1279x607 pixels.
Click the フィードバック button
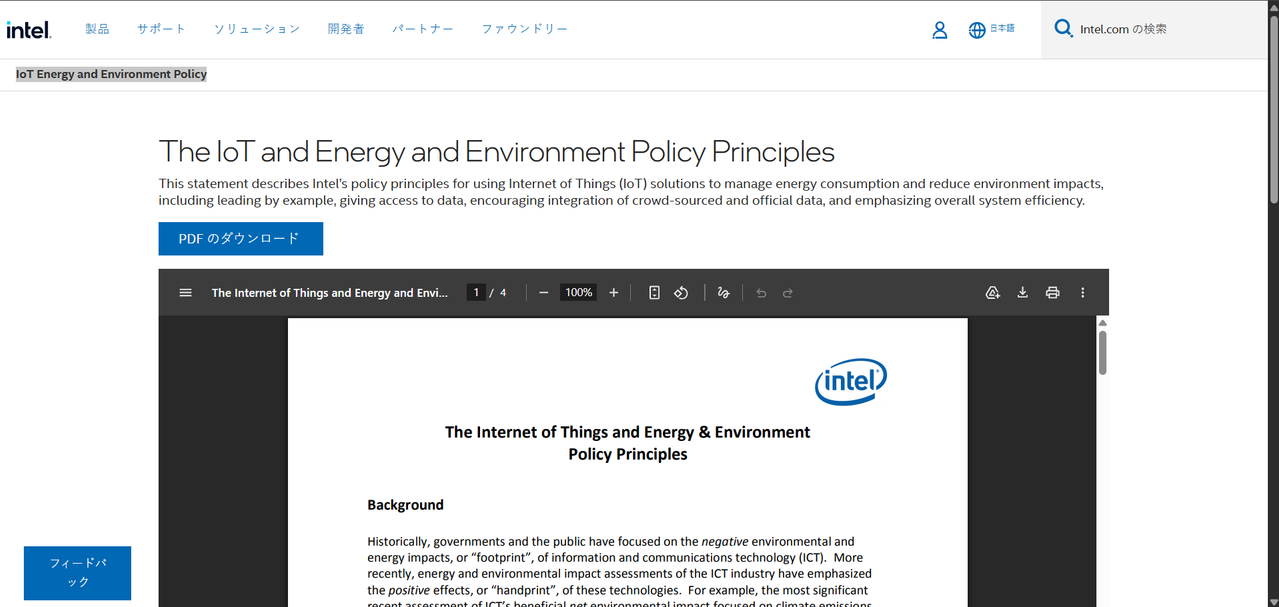tap(77, 573)
